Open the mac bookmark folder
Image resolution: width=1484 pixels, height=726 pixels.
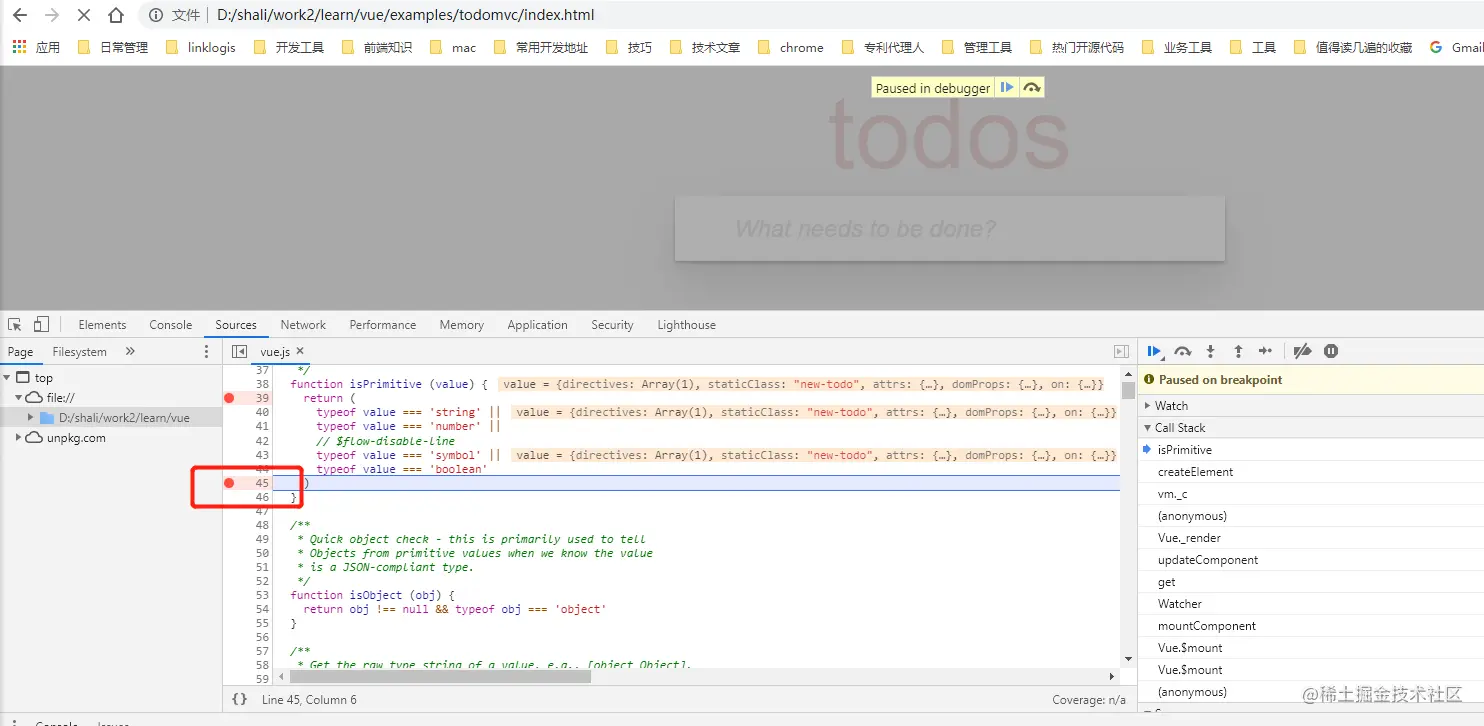[x=453, y=47]
